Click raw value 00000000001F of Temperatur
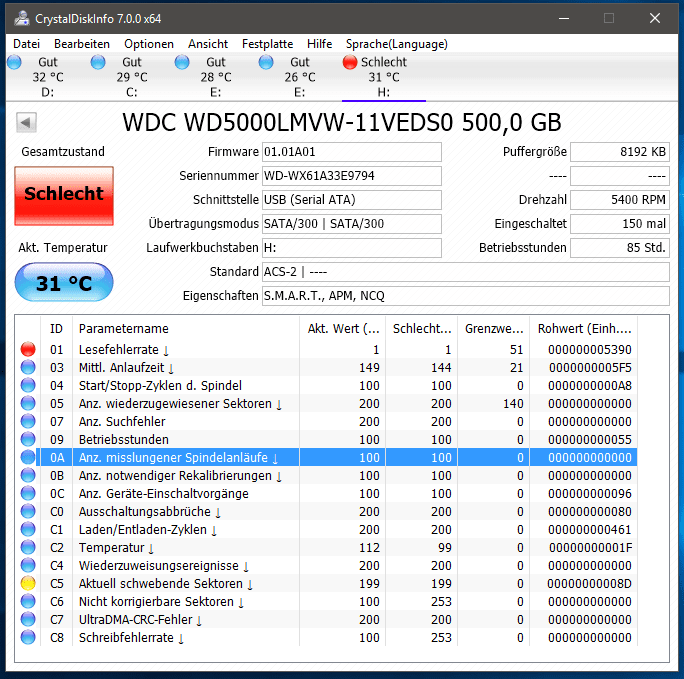 [x=591, y=547]
